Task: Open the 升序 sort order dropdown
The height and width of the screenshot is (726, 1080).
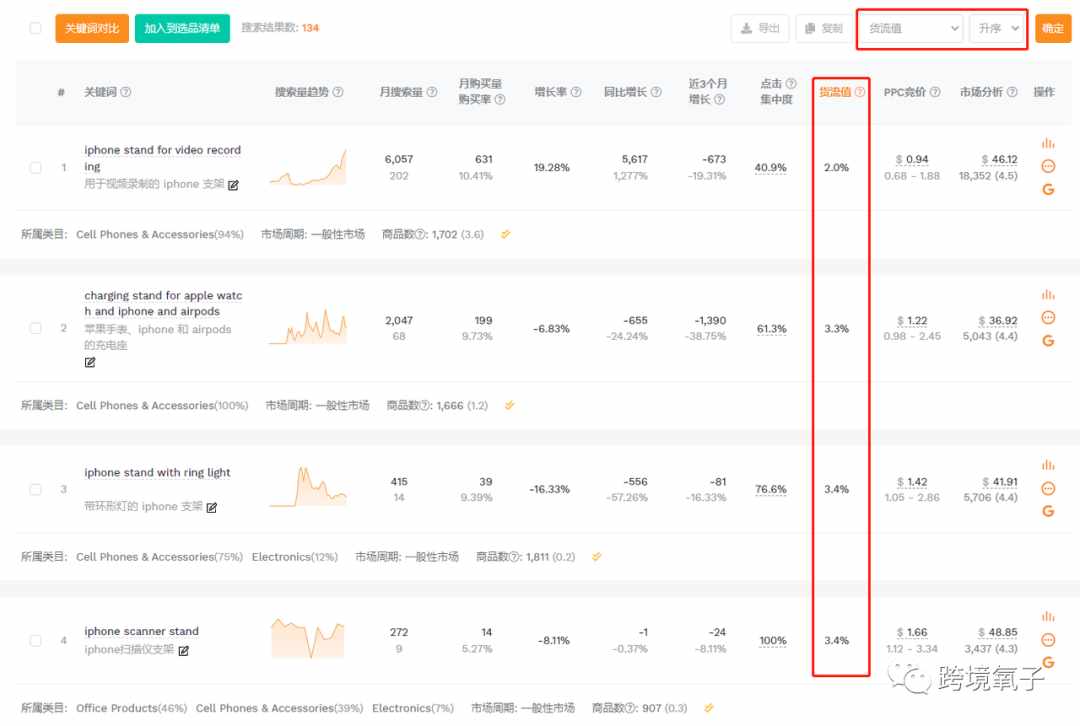Action: coord(997,28)
